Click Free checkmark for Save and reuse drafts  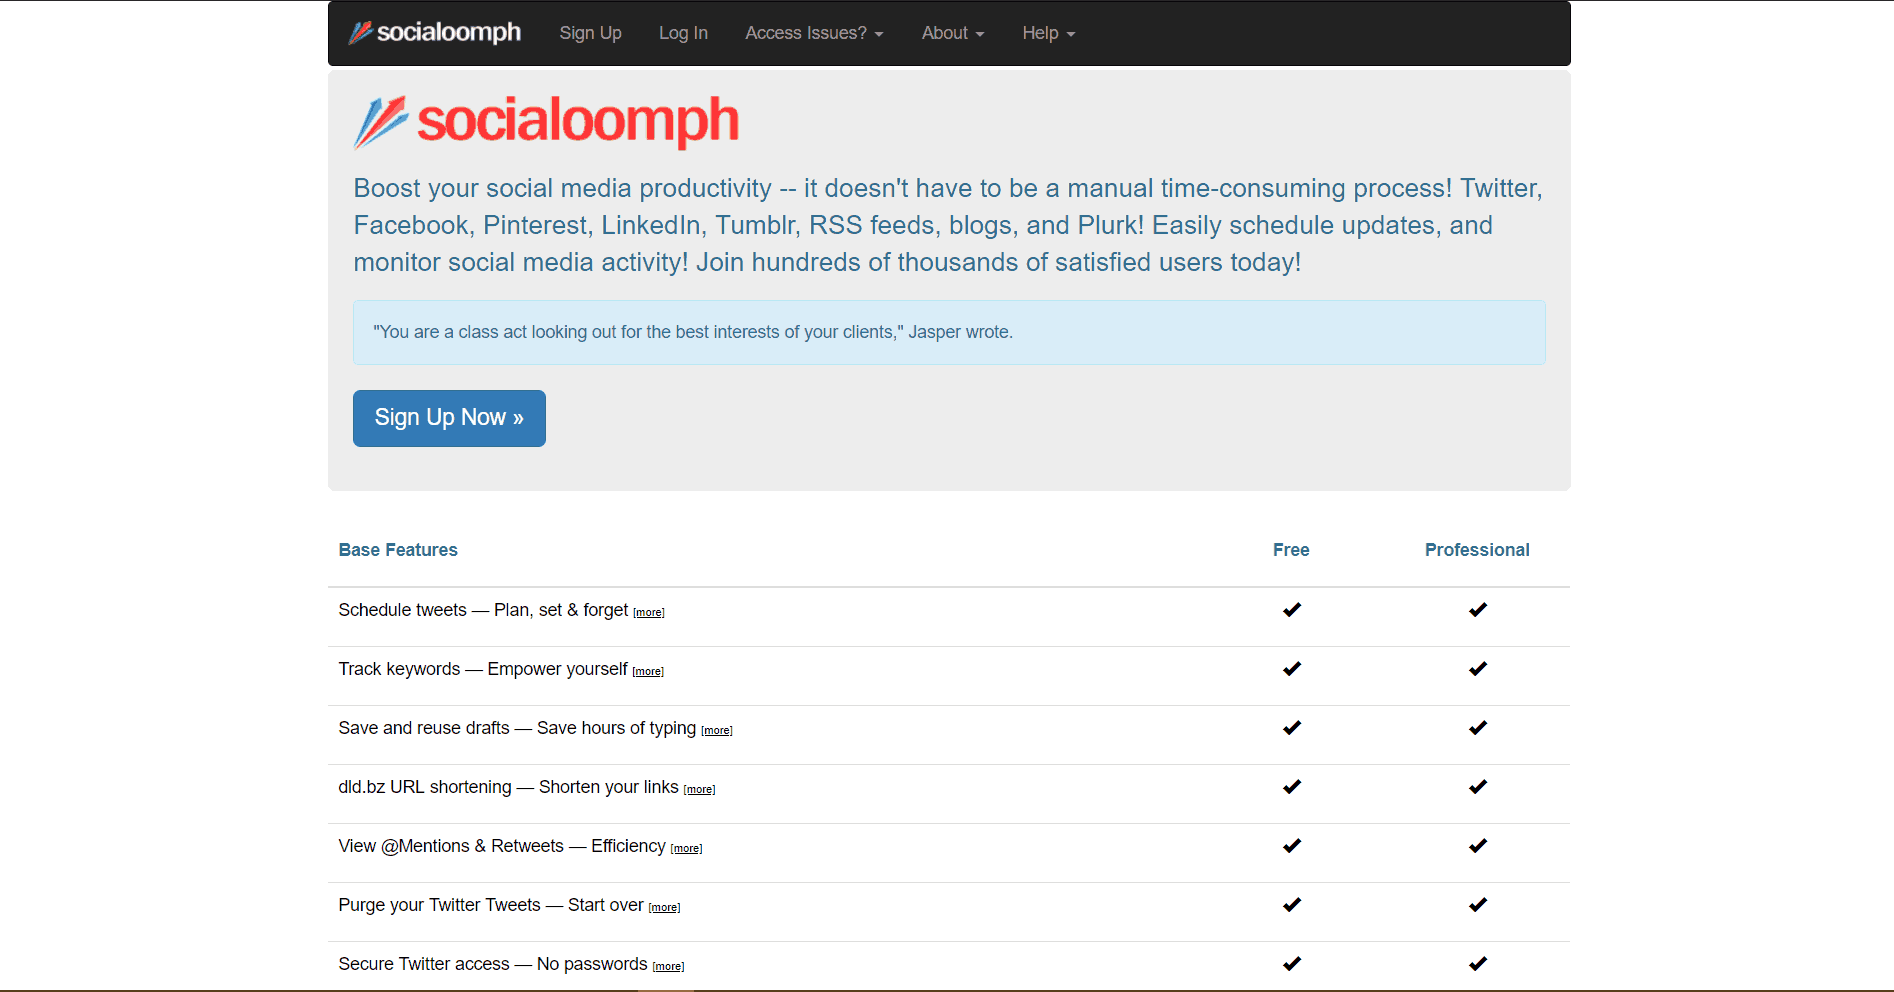click(x=1292, y=727)
